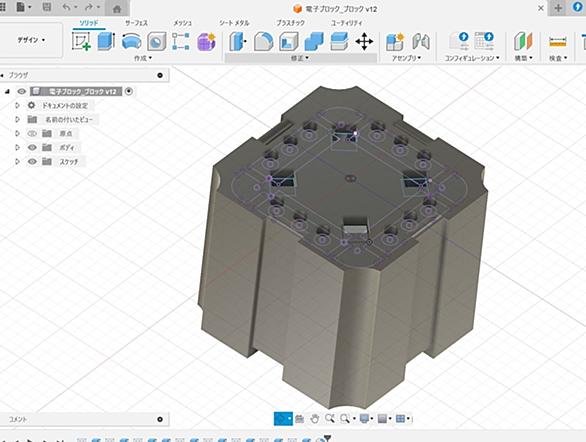Click the コメント panel options dot
The image size is (586, 442).
click(160, 419)
